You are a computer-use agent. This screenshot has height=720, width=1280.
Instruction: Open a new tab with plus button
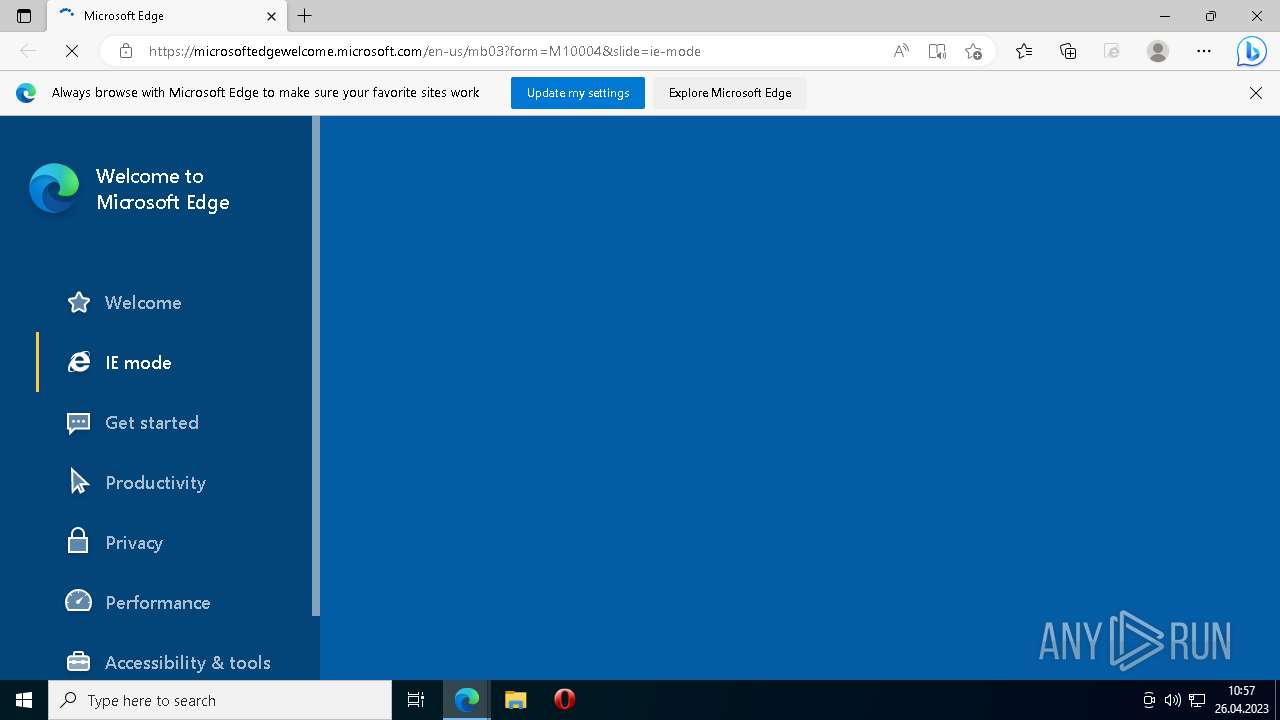[305, 16]
